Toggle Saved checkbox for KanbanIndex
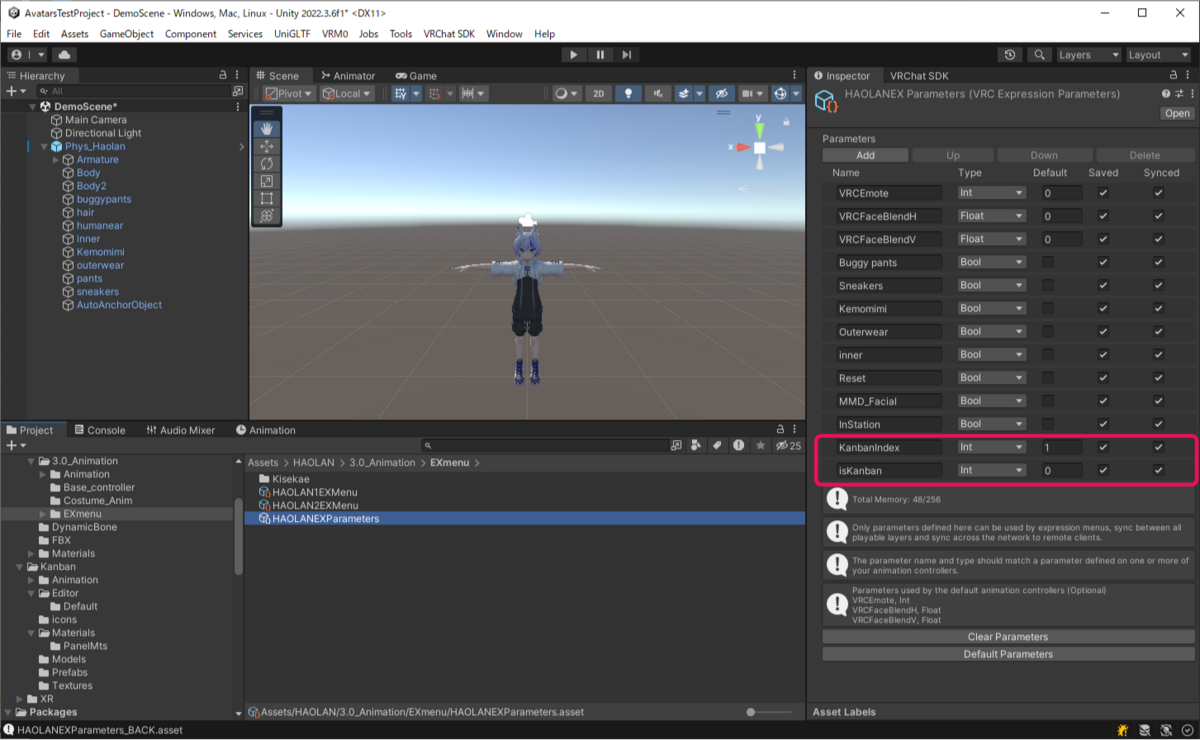This screenshot has height=740, width=1200. pos(1103,447)
